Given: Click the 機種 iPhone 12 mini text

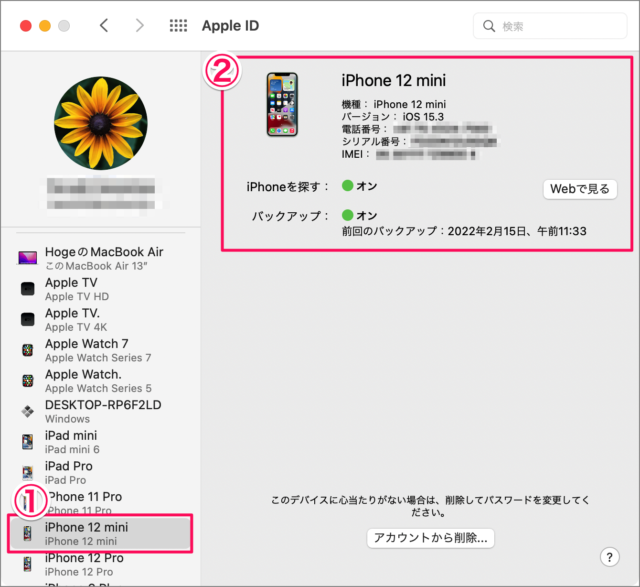Looking at the screenshot, I should click(x=393, y=104).
